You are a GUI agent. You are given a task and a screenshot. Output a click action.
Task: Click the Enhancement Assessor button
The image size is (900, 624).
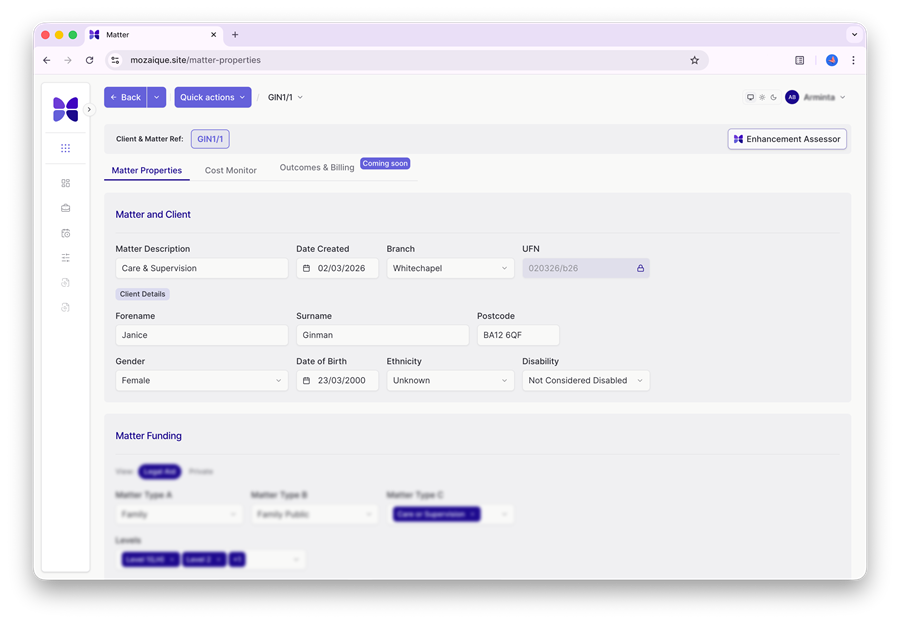pyautogui.click(x=787, y=139)
